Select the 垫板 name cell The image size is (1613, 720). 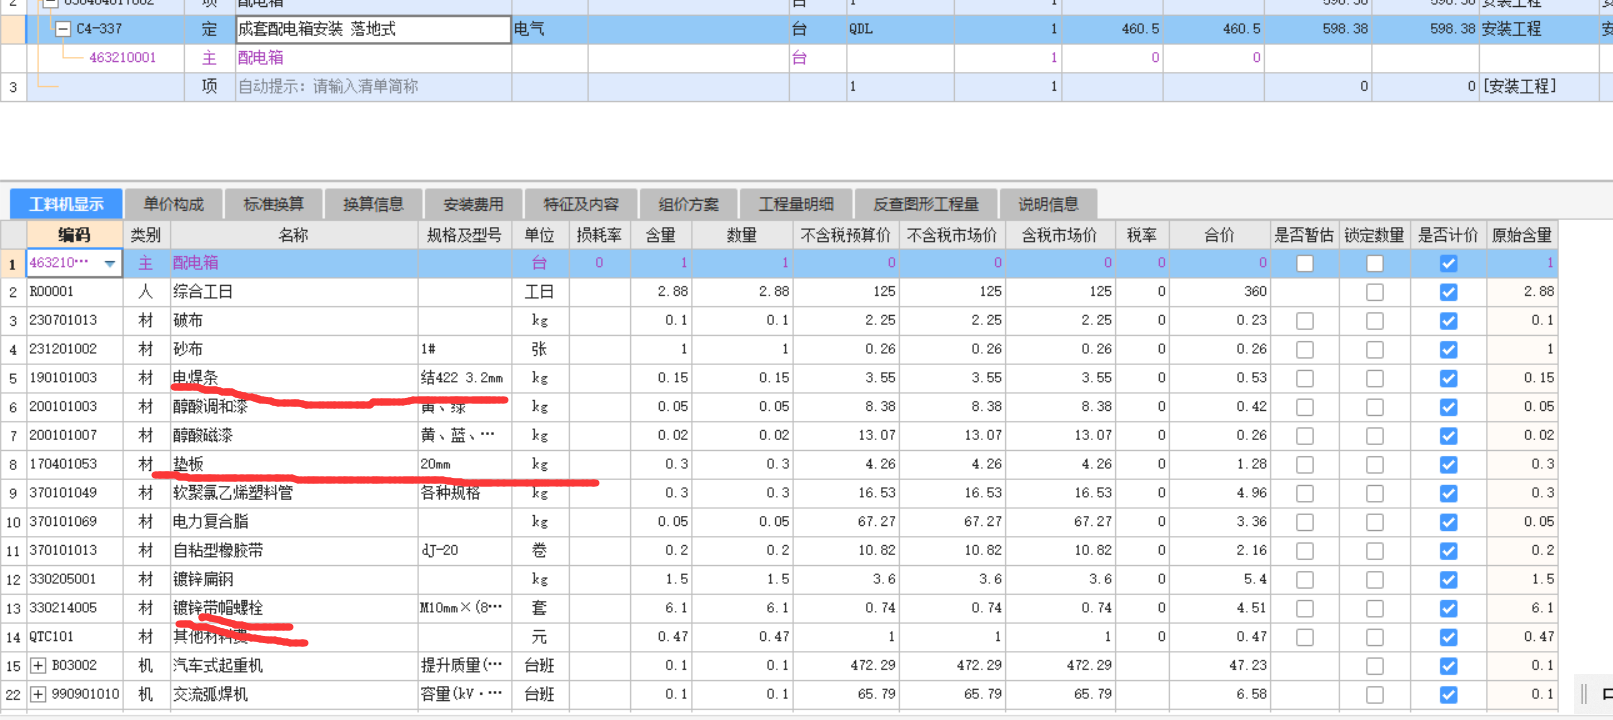click(294, 464)
